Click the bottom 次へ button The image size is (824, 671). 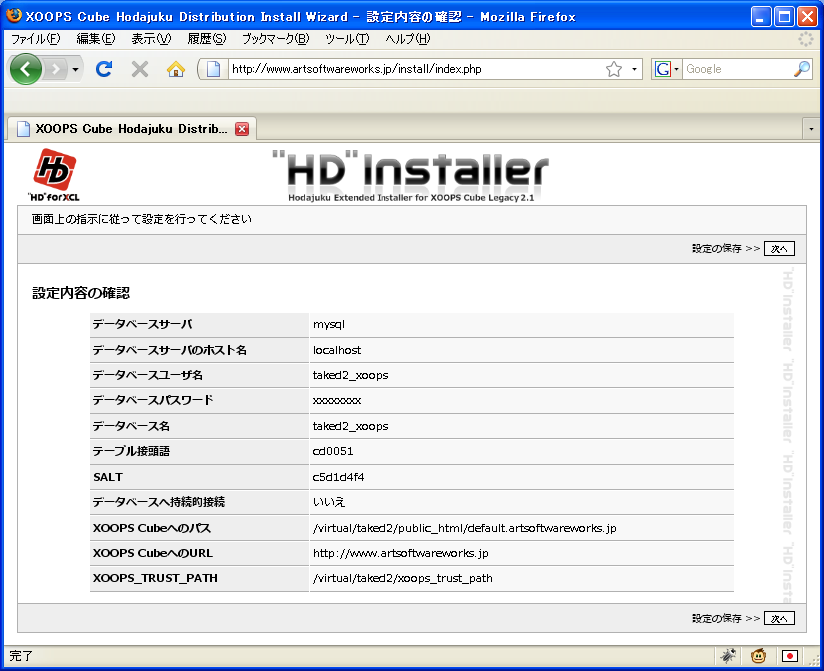pos(779,618)
